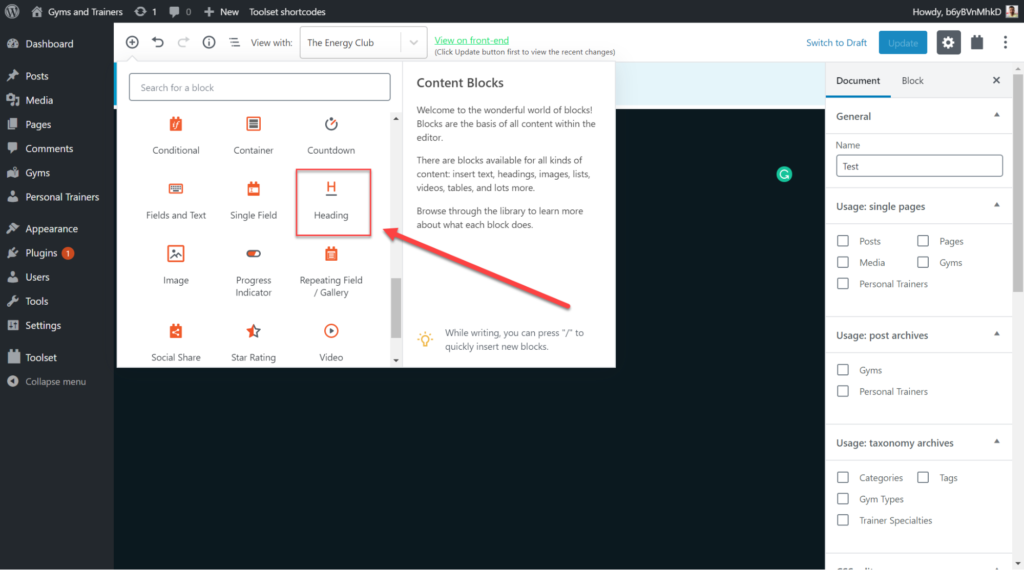Toggle the settings gear sidebar
1024x570 pixels.
(x=948, y=42)
